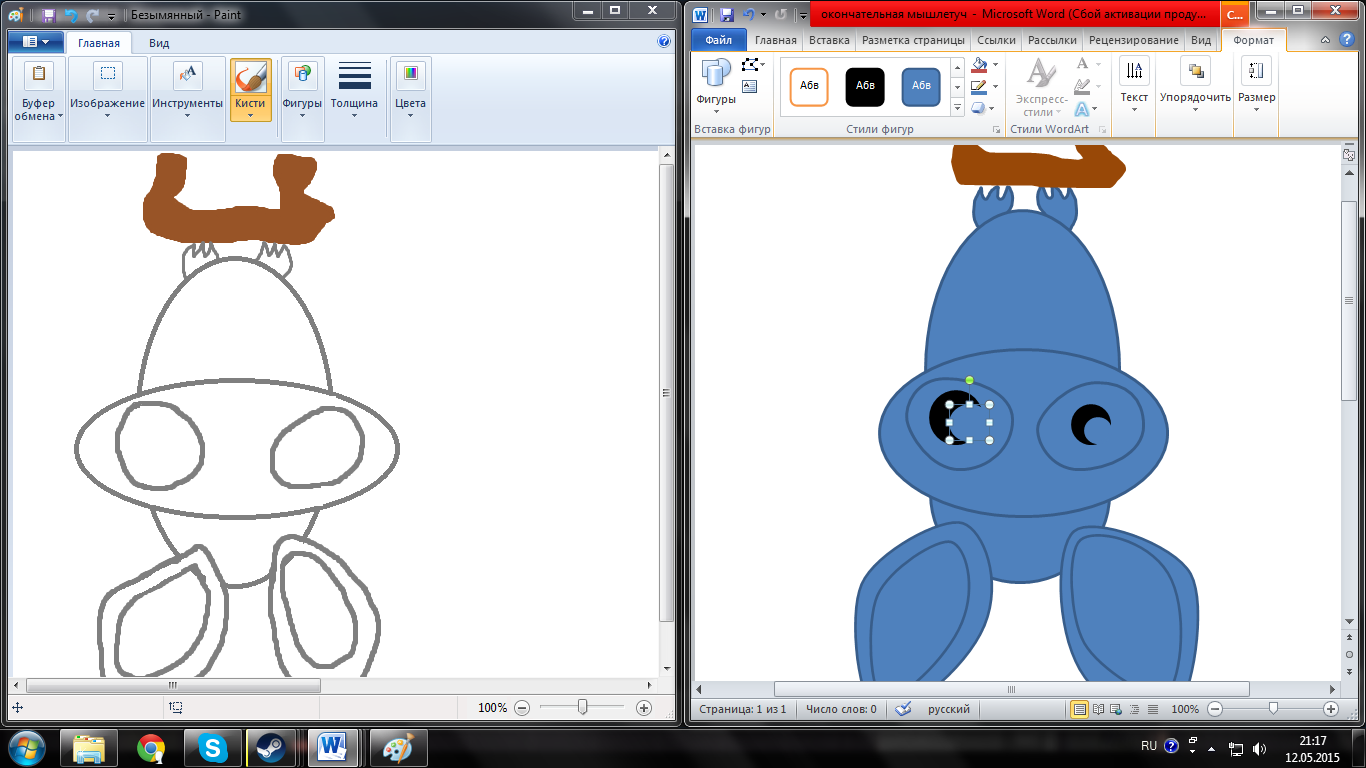Switch to Word's Вставка tab
Image resolution: width=1366 pixels, height=768 pixels.
point(829,40)
